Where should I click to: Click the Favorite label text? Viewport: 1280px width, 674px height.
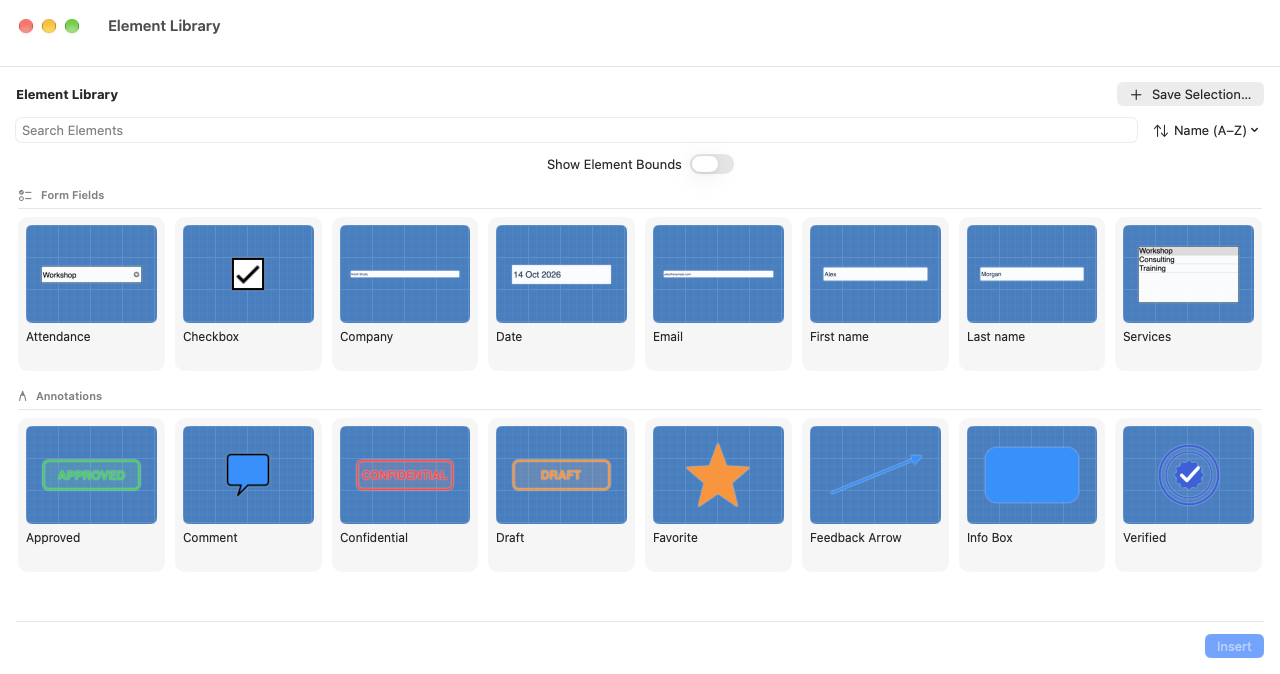[675, 538]
